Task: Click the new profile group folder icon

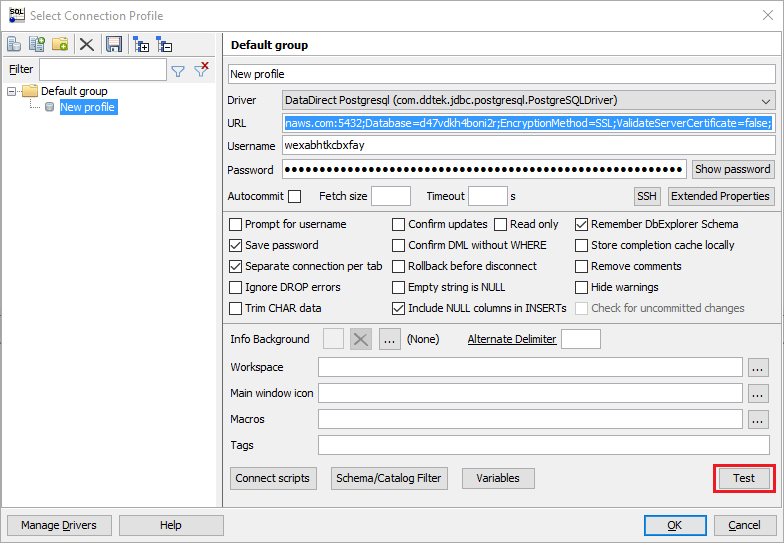Action: point(60,44)
